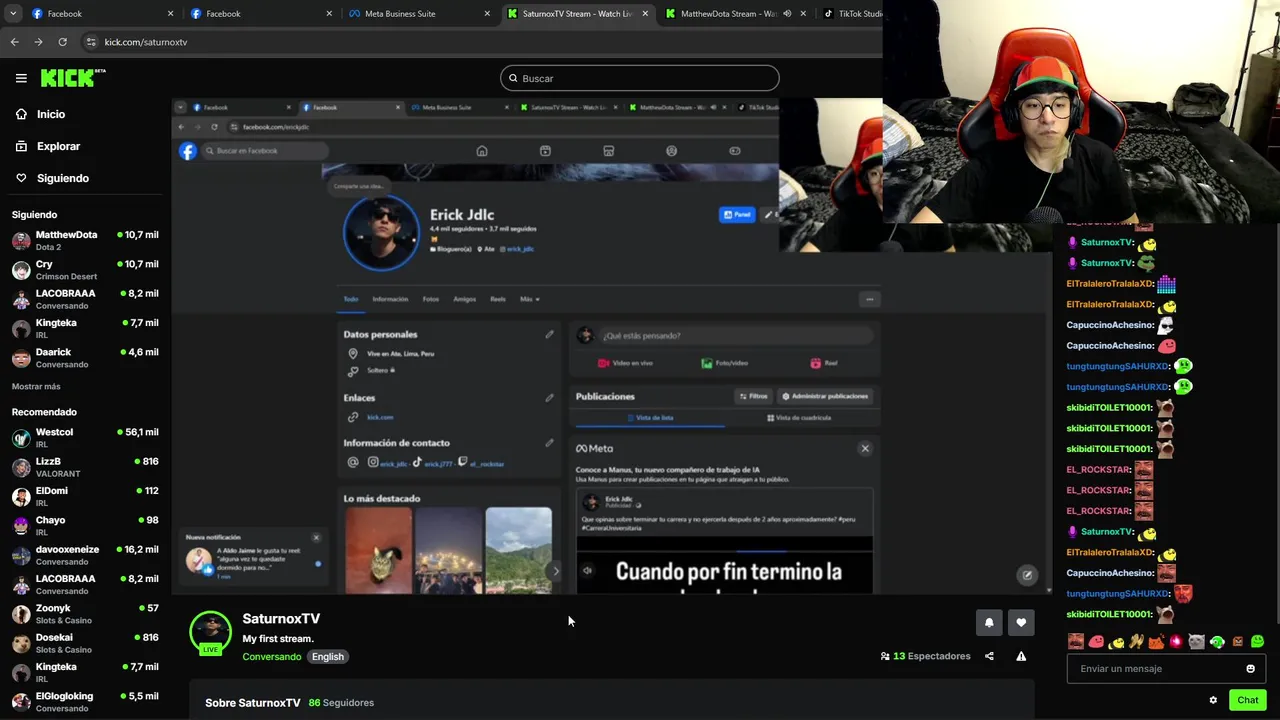Pick the yellow bee quick emote

coord(1116,641)
